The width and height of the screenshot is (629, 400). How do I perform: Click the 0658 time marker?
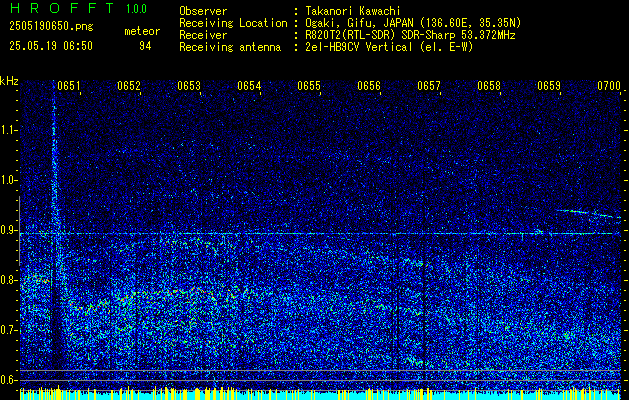(489, 86)
